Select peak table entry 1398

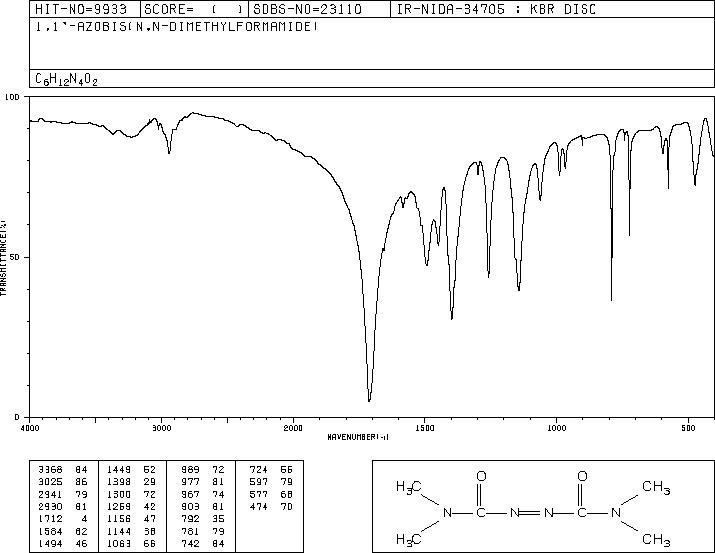[131, 482]
